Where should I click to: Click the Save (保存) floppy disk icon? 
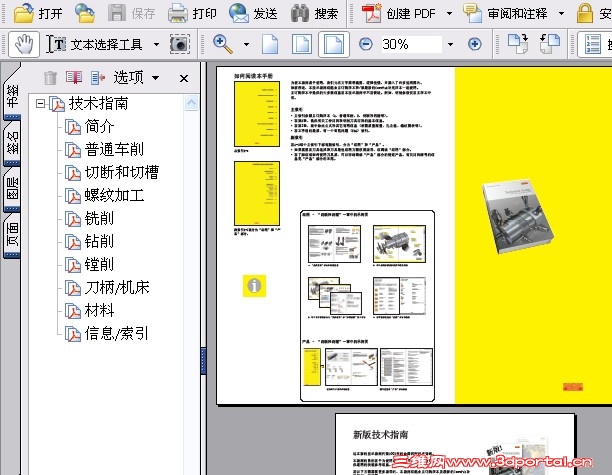point(117,13)
